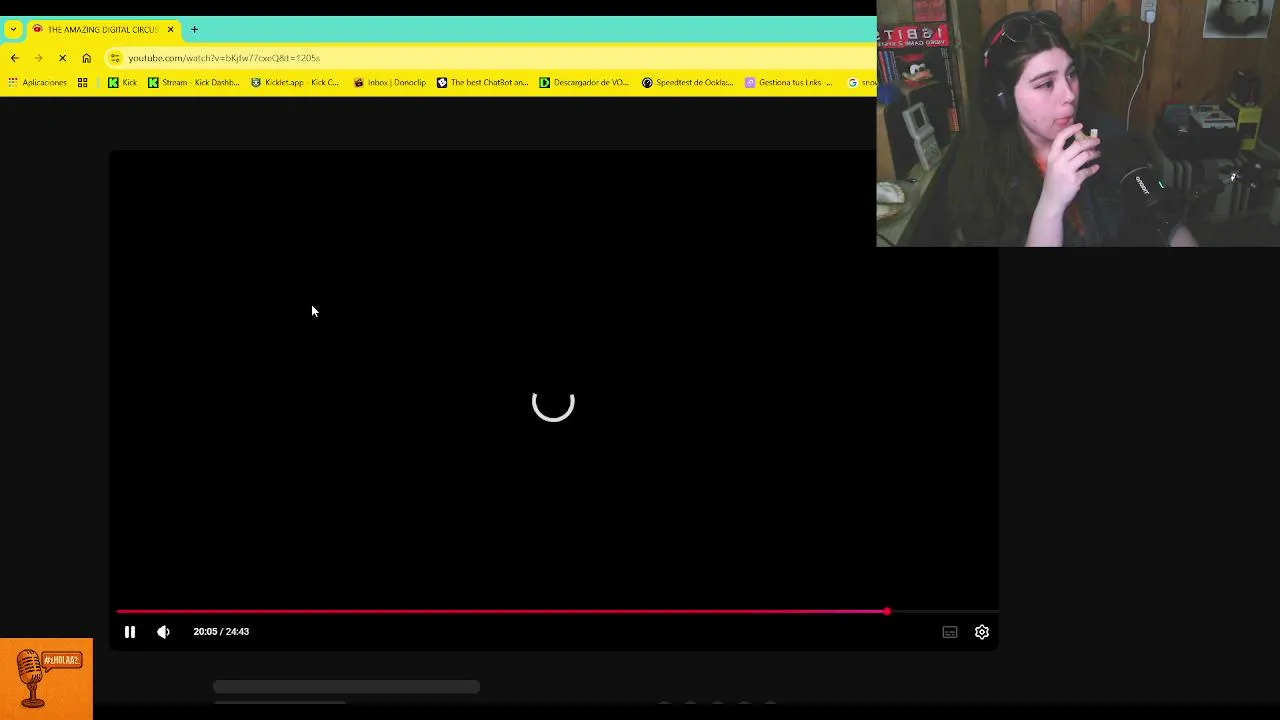This screenshot has width=1280, height=720.
Task: Open the tab search dropdown arrow
Action: click(13, 29)
